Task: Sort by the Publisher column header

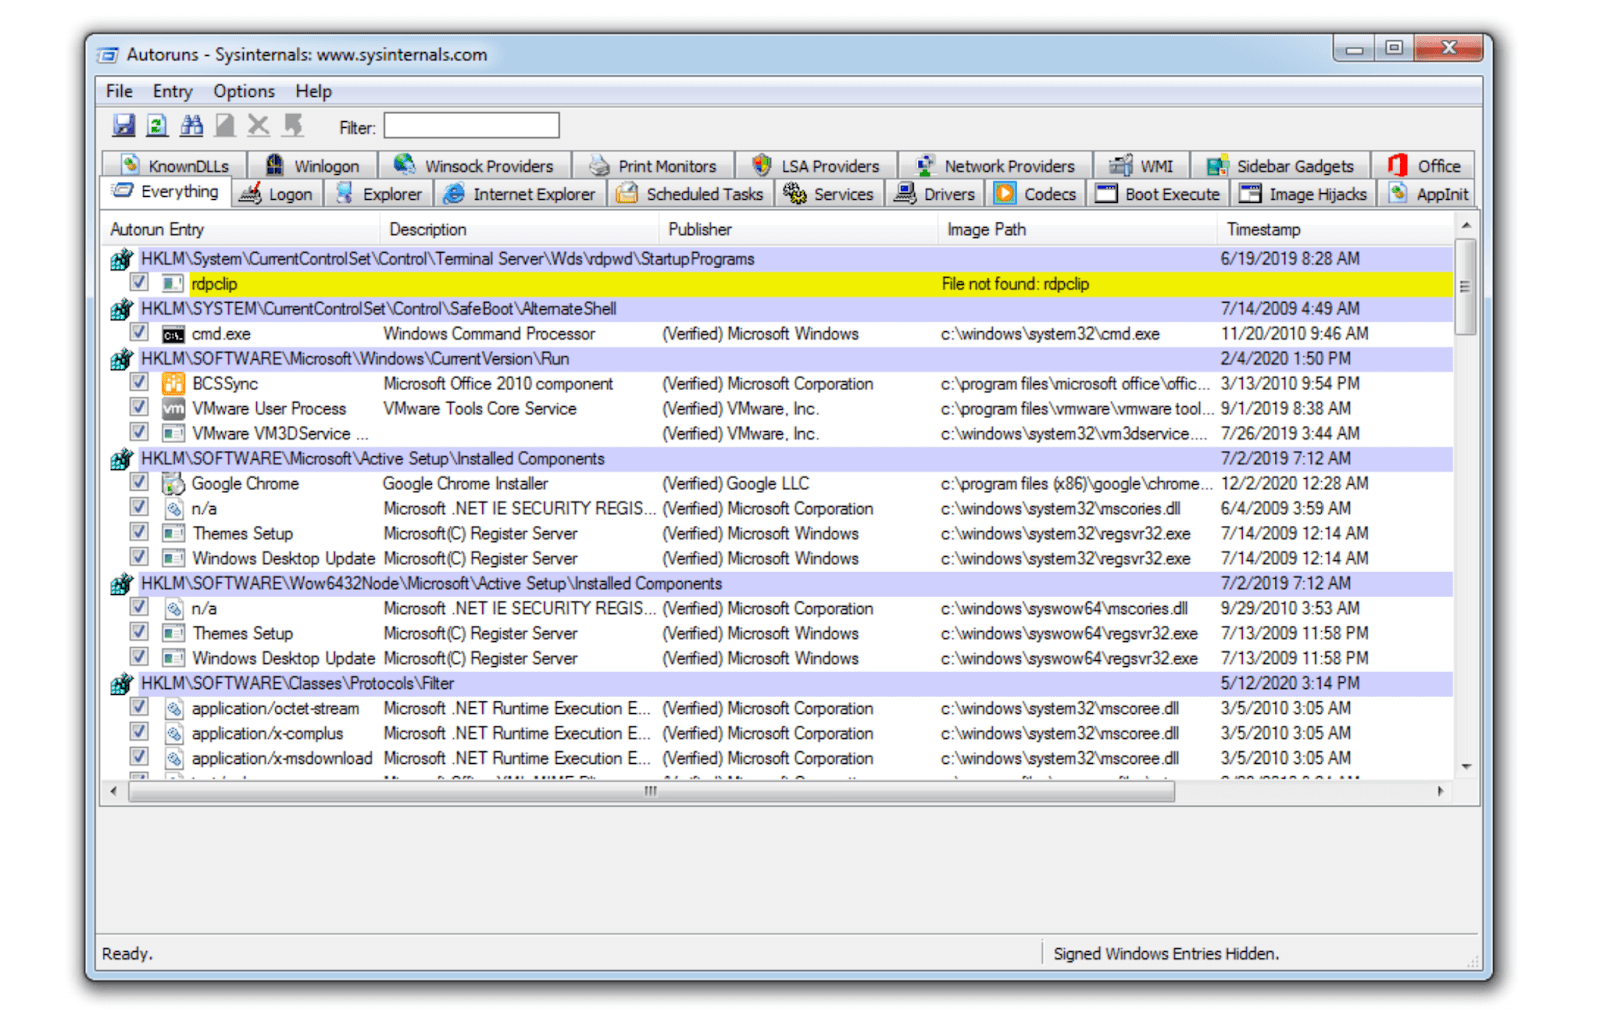Action: 700,229
